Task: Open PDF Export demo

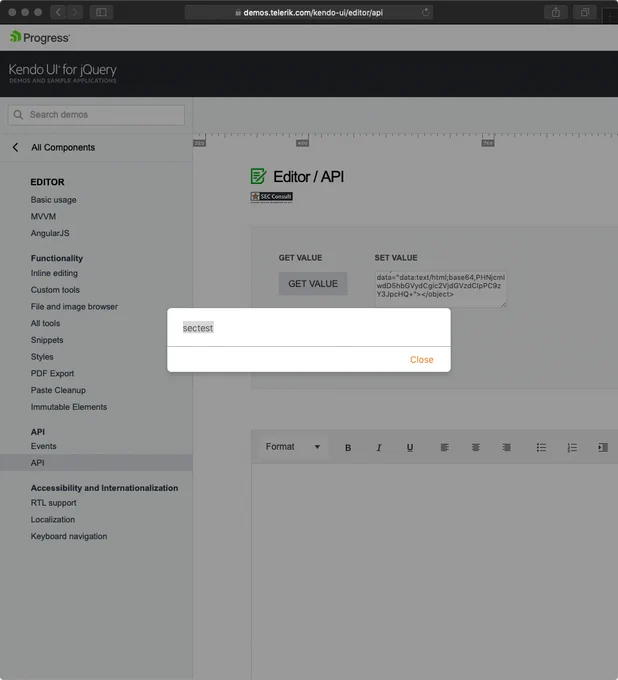Action: click(52, 373)
